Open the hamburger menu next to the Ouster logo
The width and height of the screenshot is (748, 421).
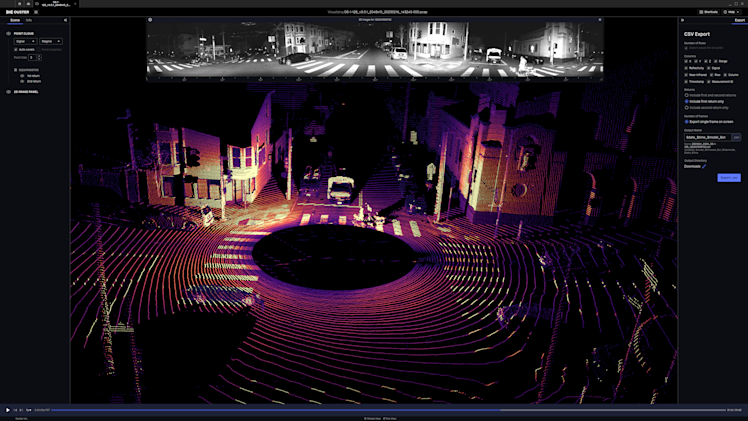(36, 12)
